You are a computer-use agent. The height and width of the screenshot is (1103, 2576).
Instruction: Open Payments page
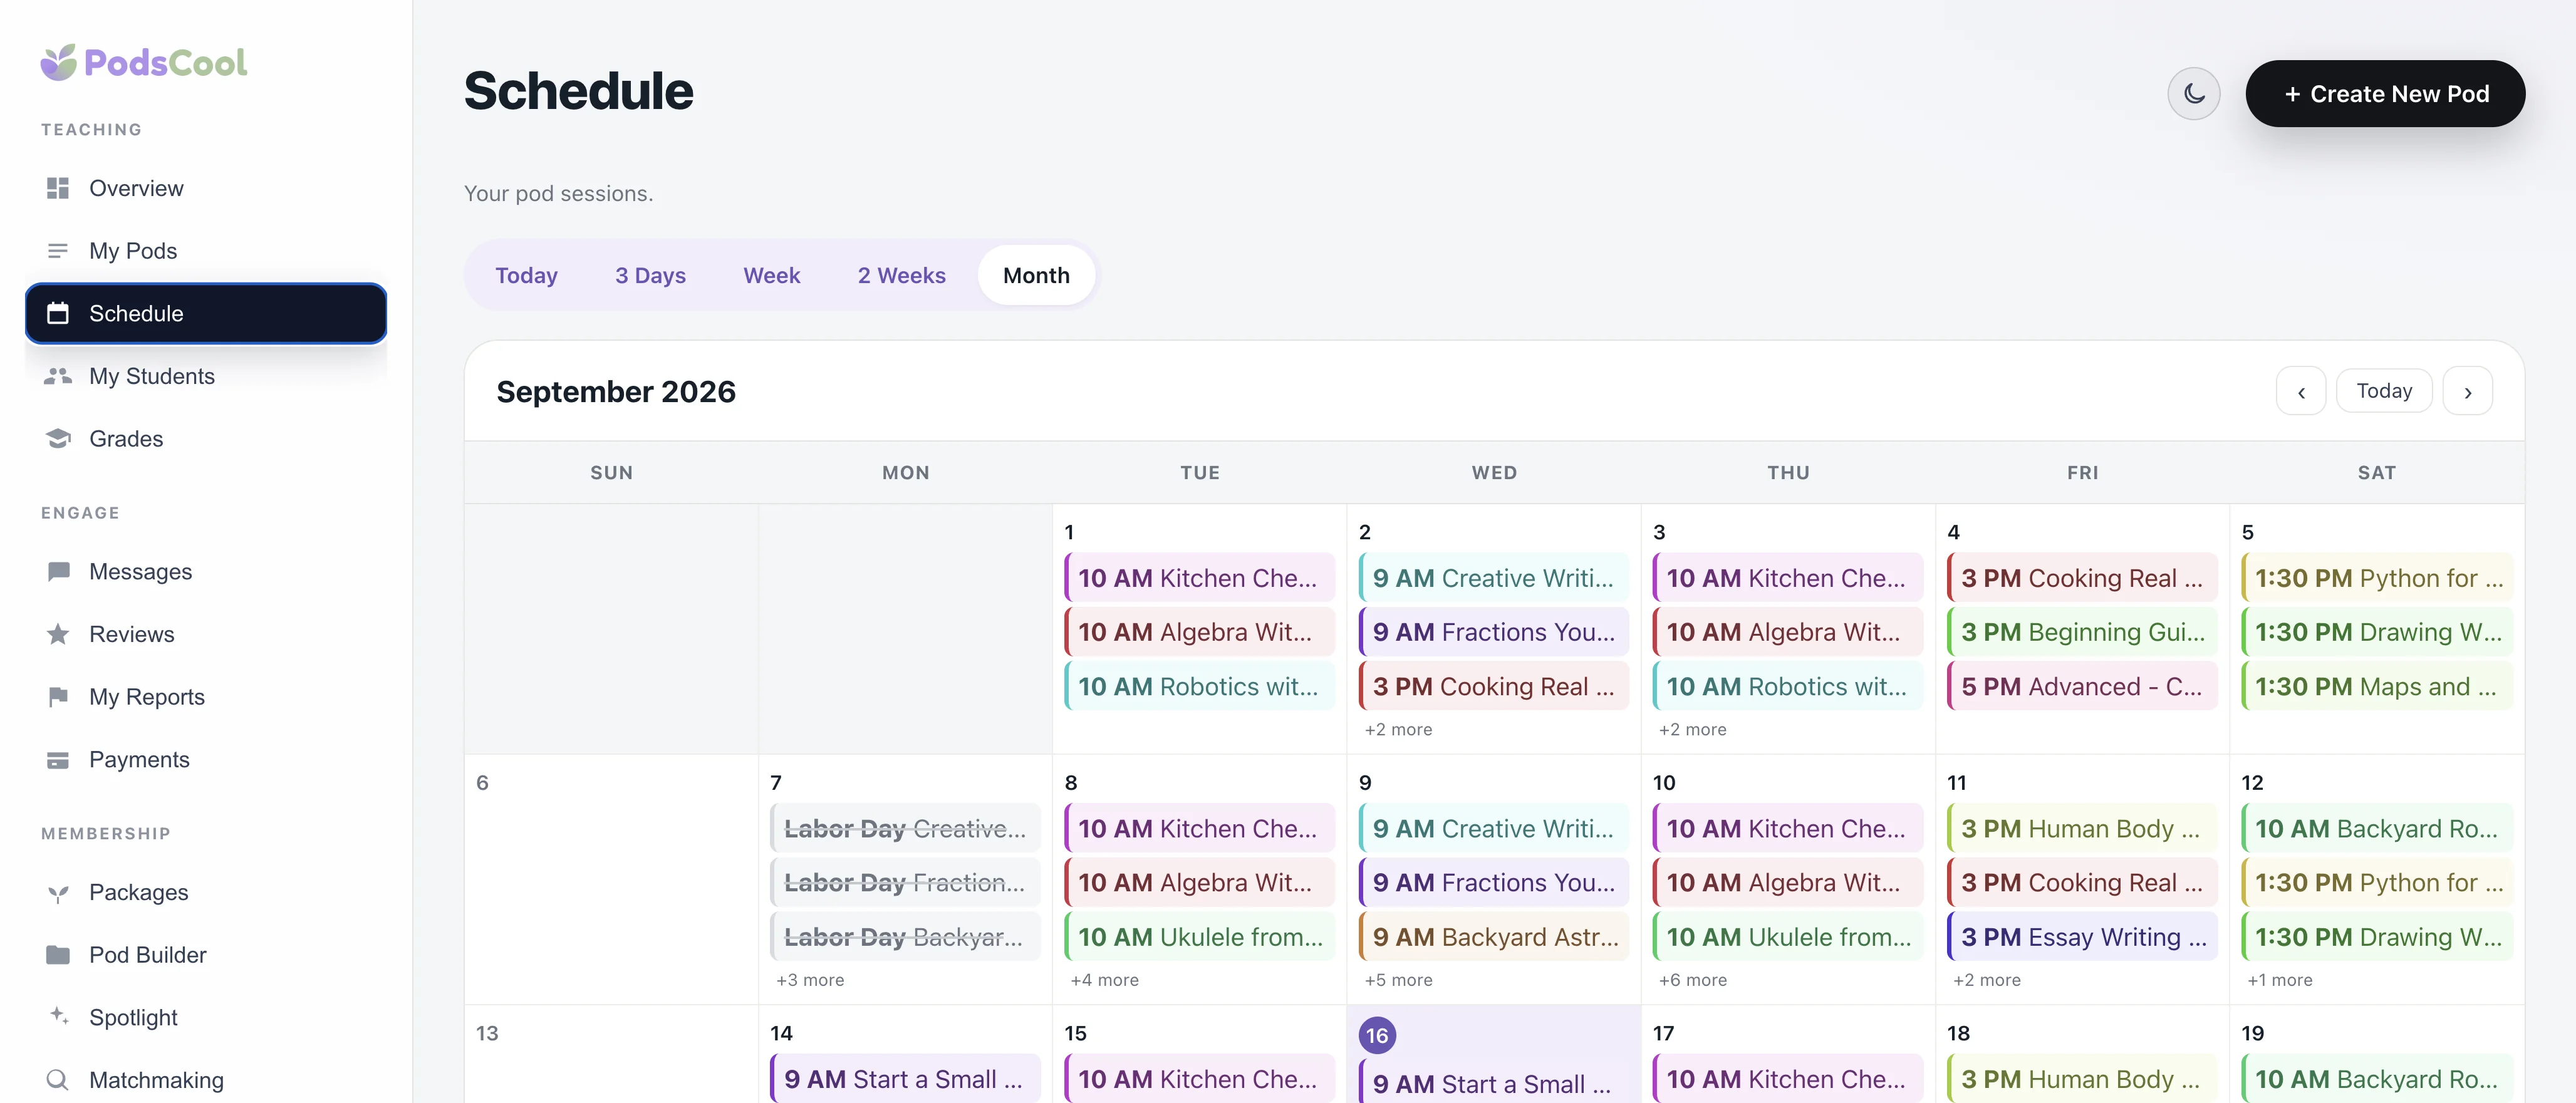coord(206,760)
